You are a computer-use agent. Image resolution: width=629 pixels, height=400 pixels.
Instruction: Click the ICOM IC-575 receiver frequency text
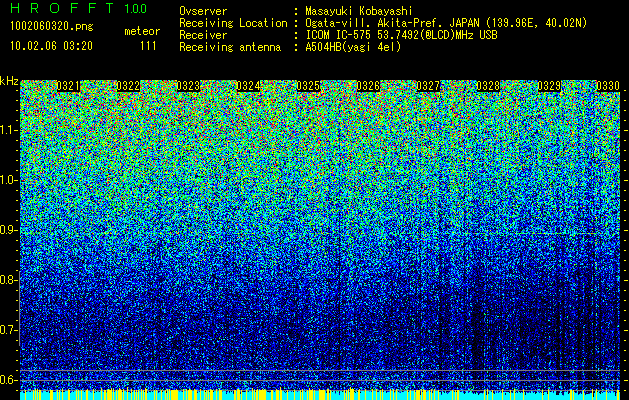(401, 35)
